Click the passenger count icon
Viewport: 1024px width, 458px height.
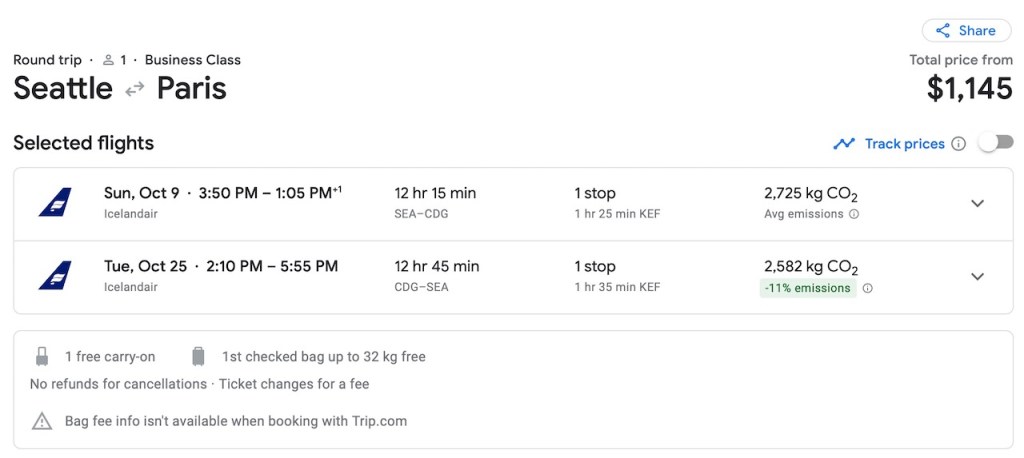(109, 60)
